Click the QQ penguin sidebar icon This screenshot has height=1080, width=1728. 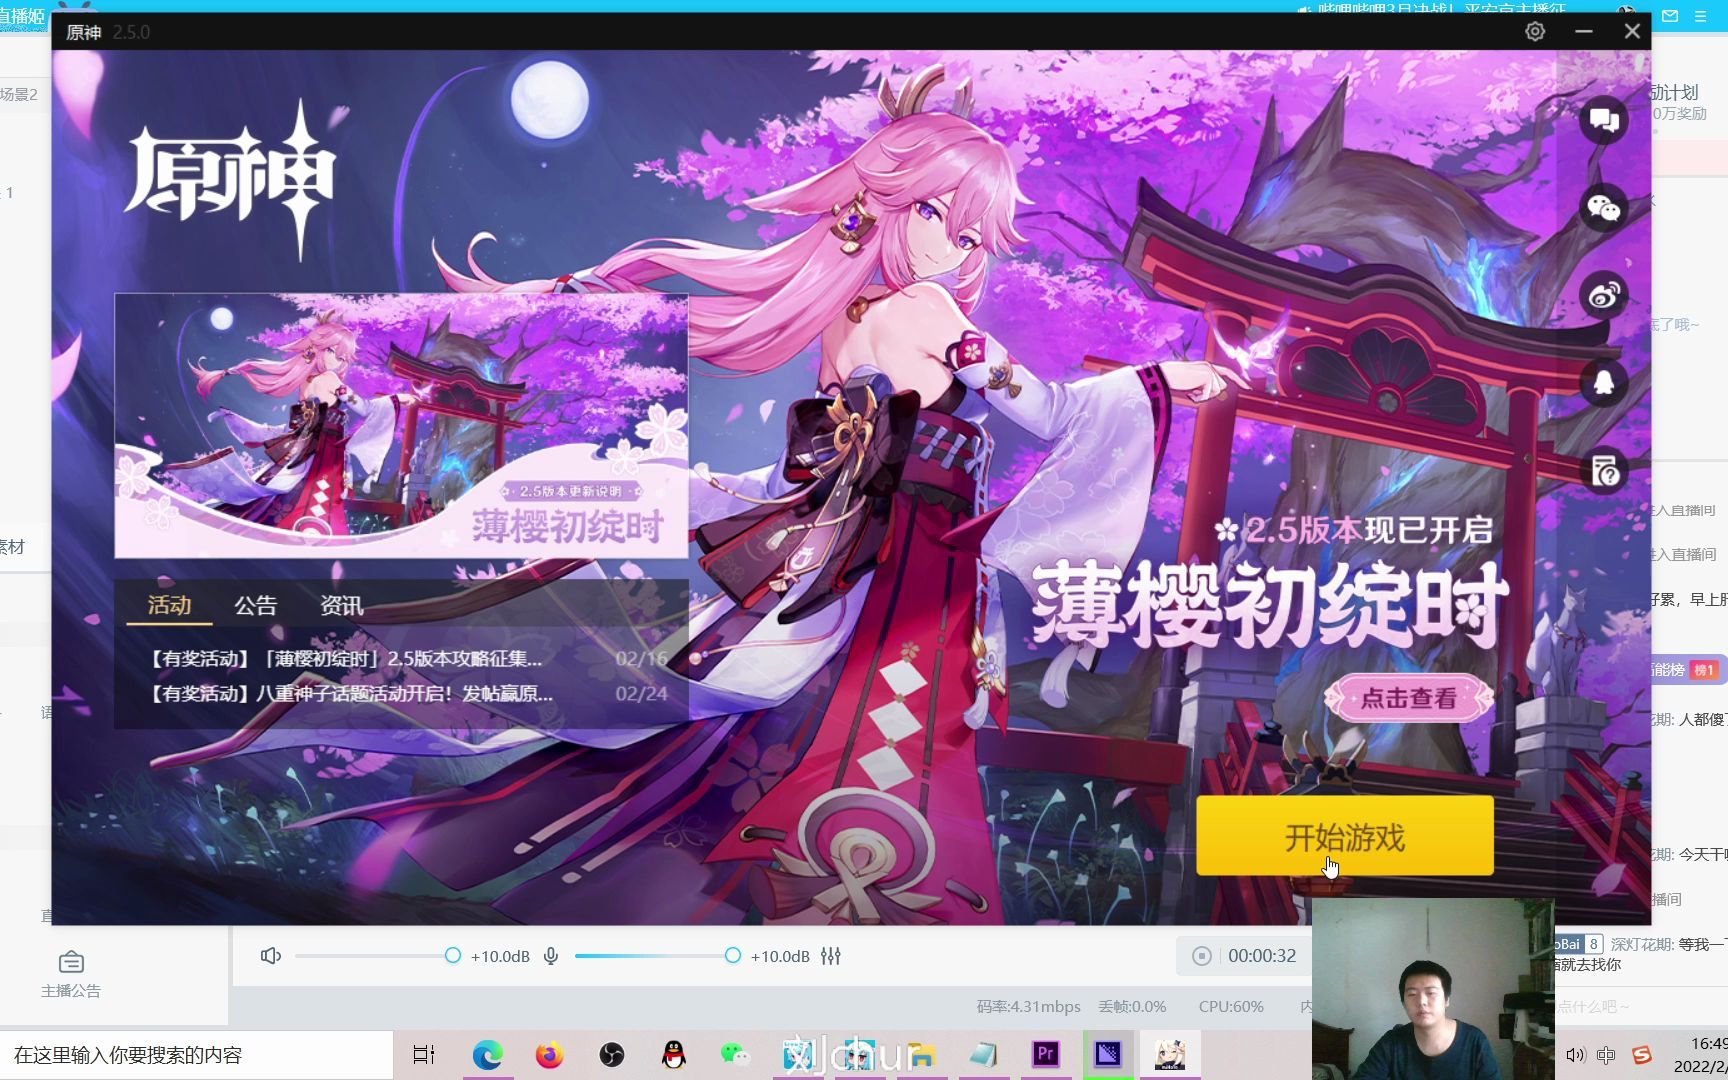pyautogui.click(x=1604, y=383)
